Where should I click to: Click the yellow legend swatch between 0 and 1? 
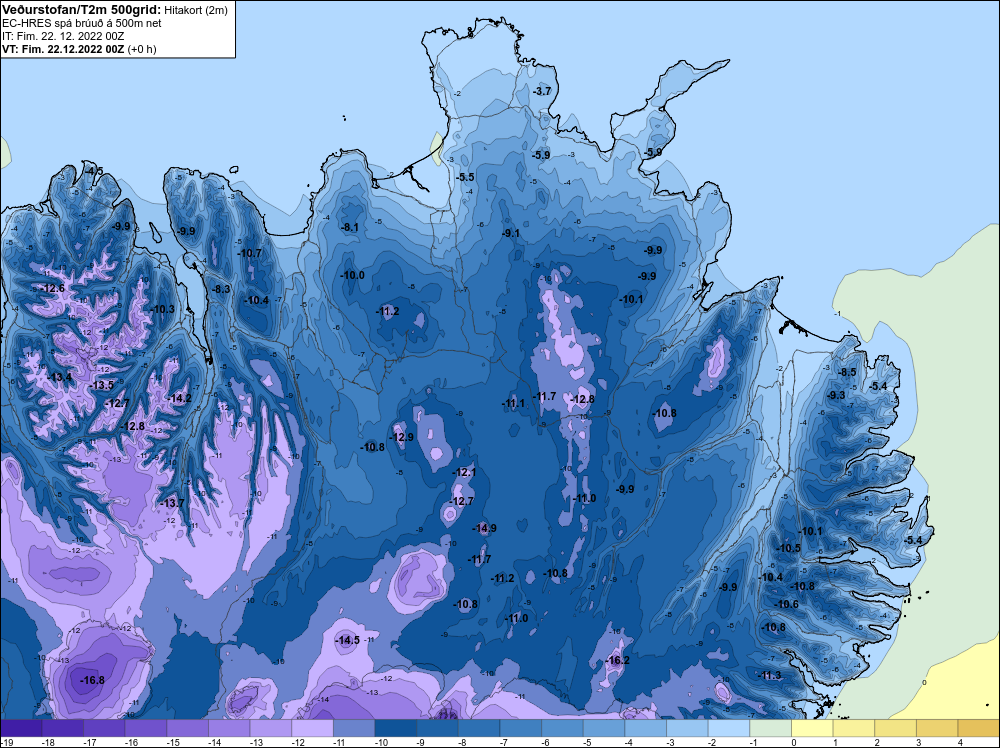point(812,728)
